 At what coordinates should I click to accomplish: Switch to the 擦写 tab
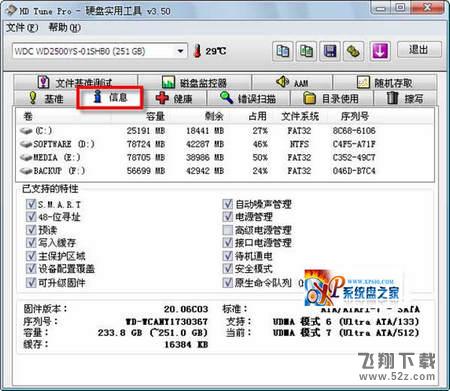click(x=405, y=98)
